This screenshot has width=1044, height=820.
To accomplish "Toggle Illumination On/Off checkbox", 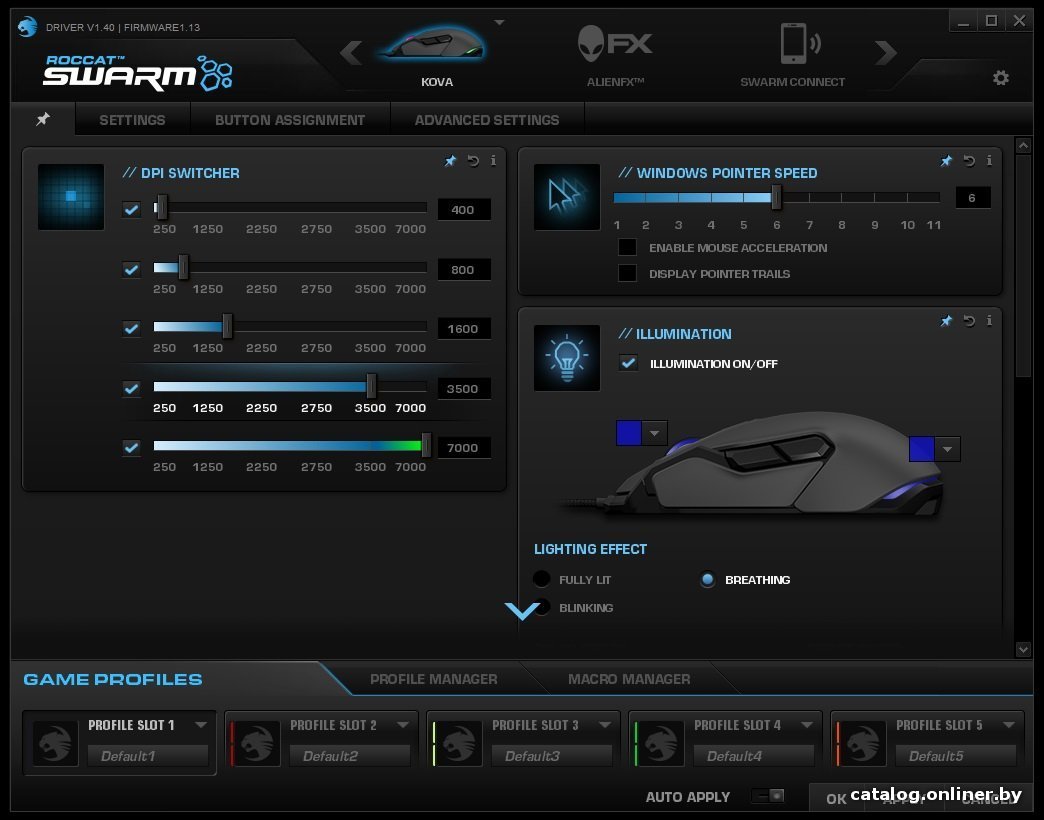I will [x=628, y=363].
